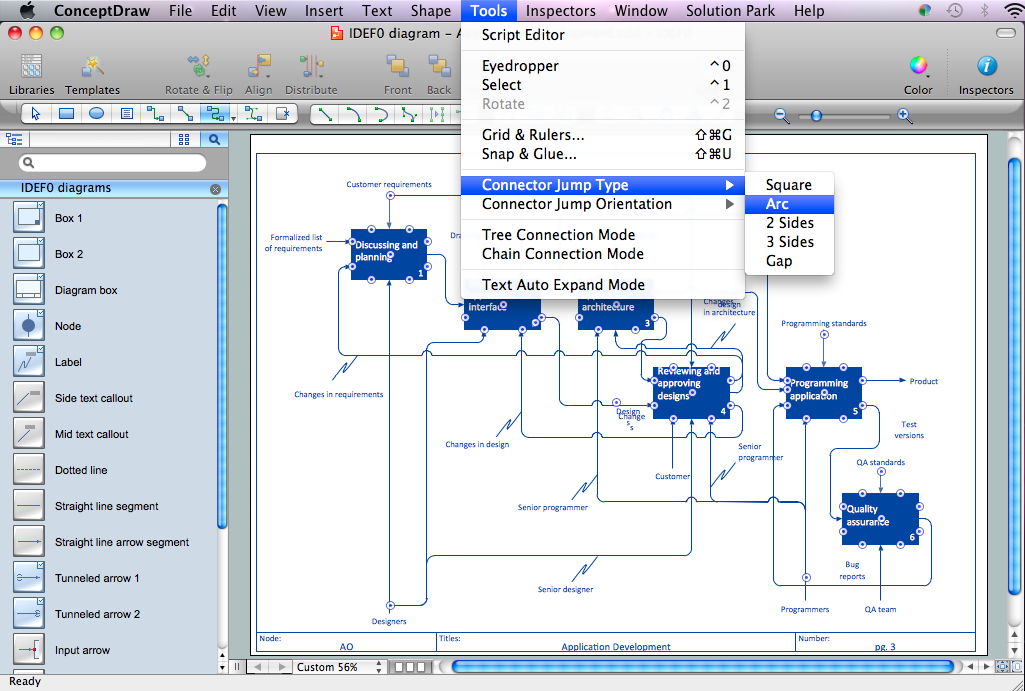Toggle Tree Connection Mode
Screen dimensions: 1025x691
point(558,235)
